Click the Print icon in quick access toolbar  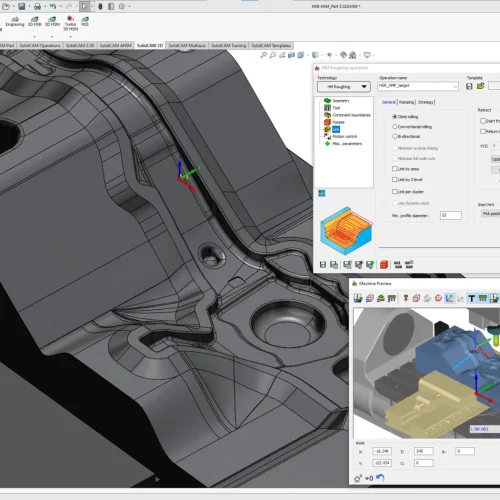tap(37, 6)
